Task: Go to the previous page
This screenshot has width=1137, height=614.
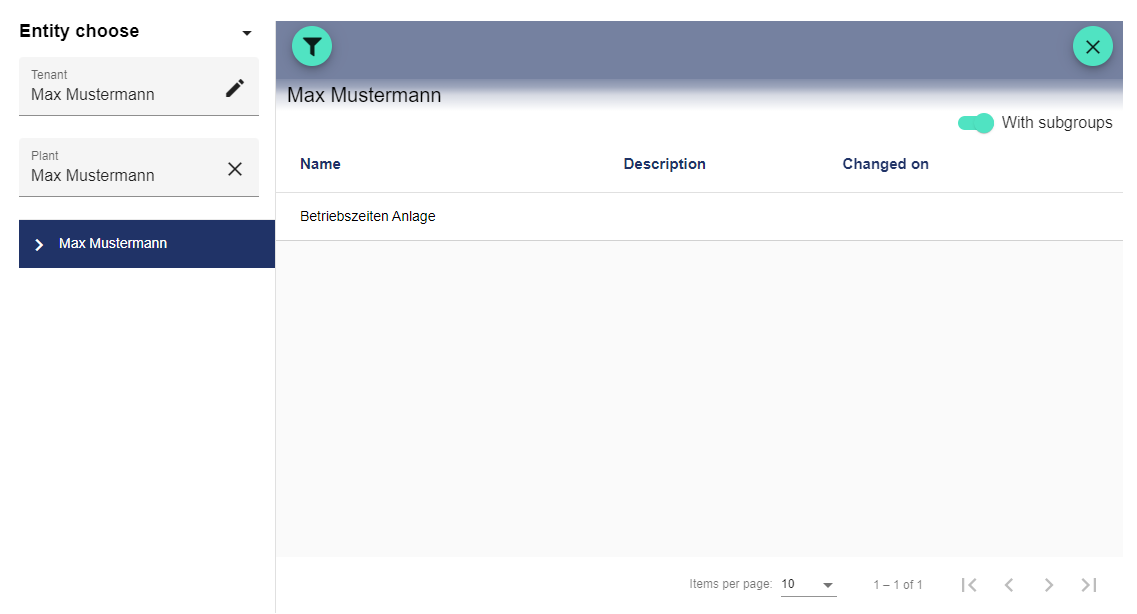Action: click(x=1009, y=585)
